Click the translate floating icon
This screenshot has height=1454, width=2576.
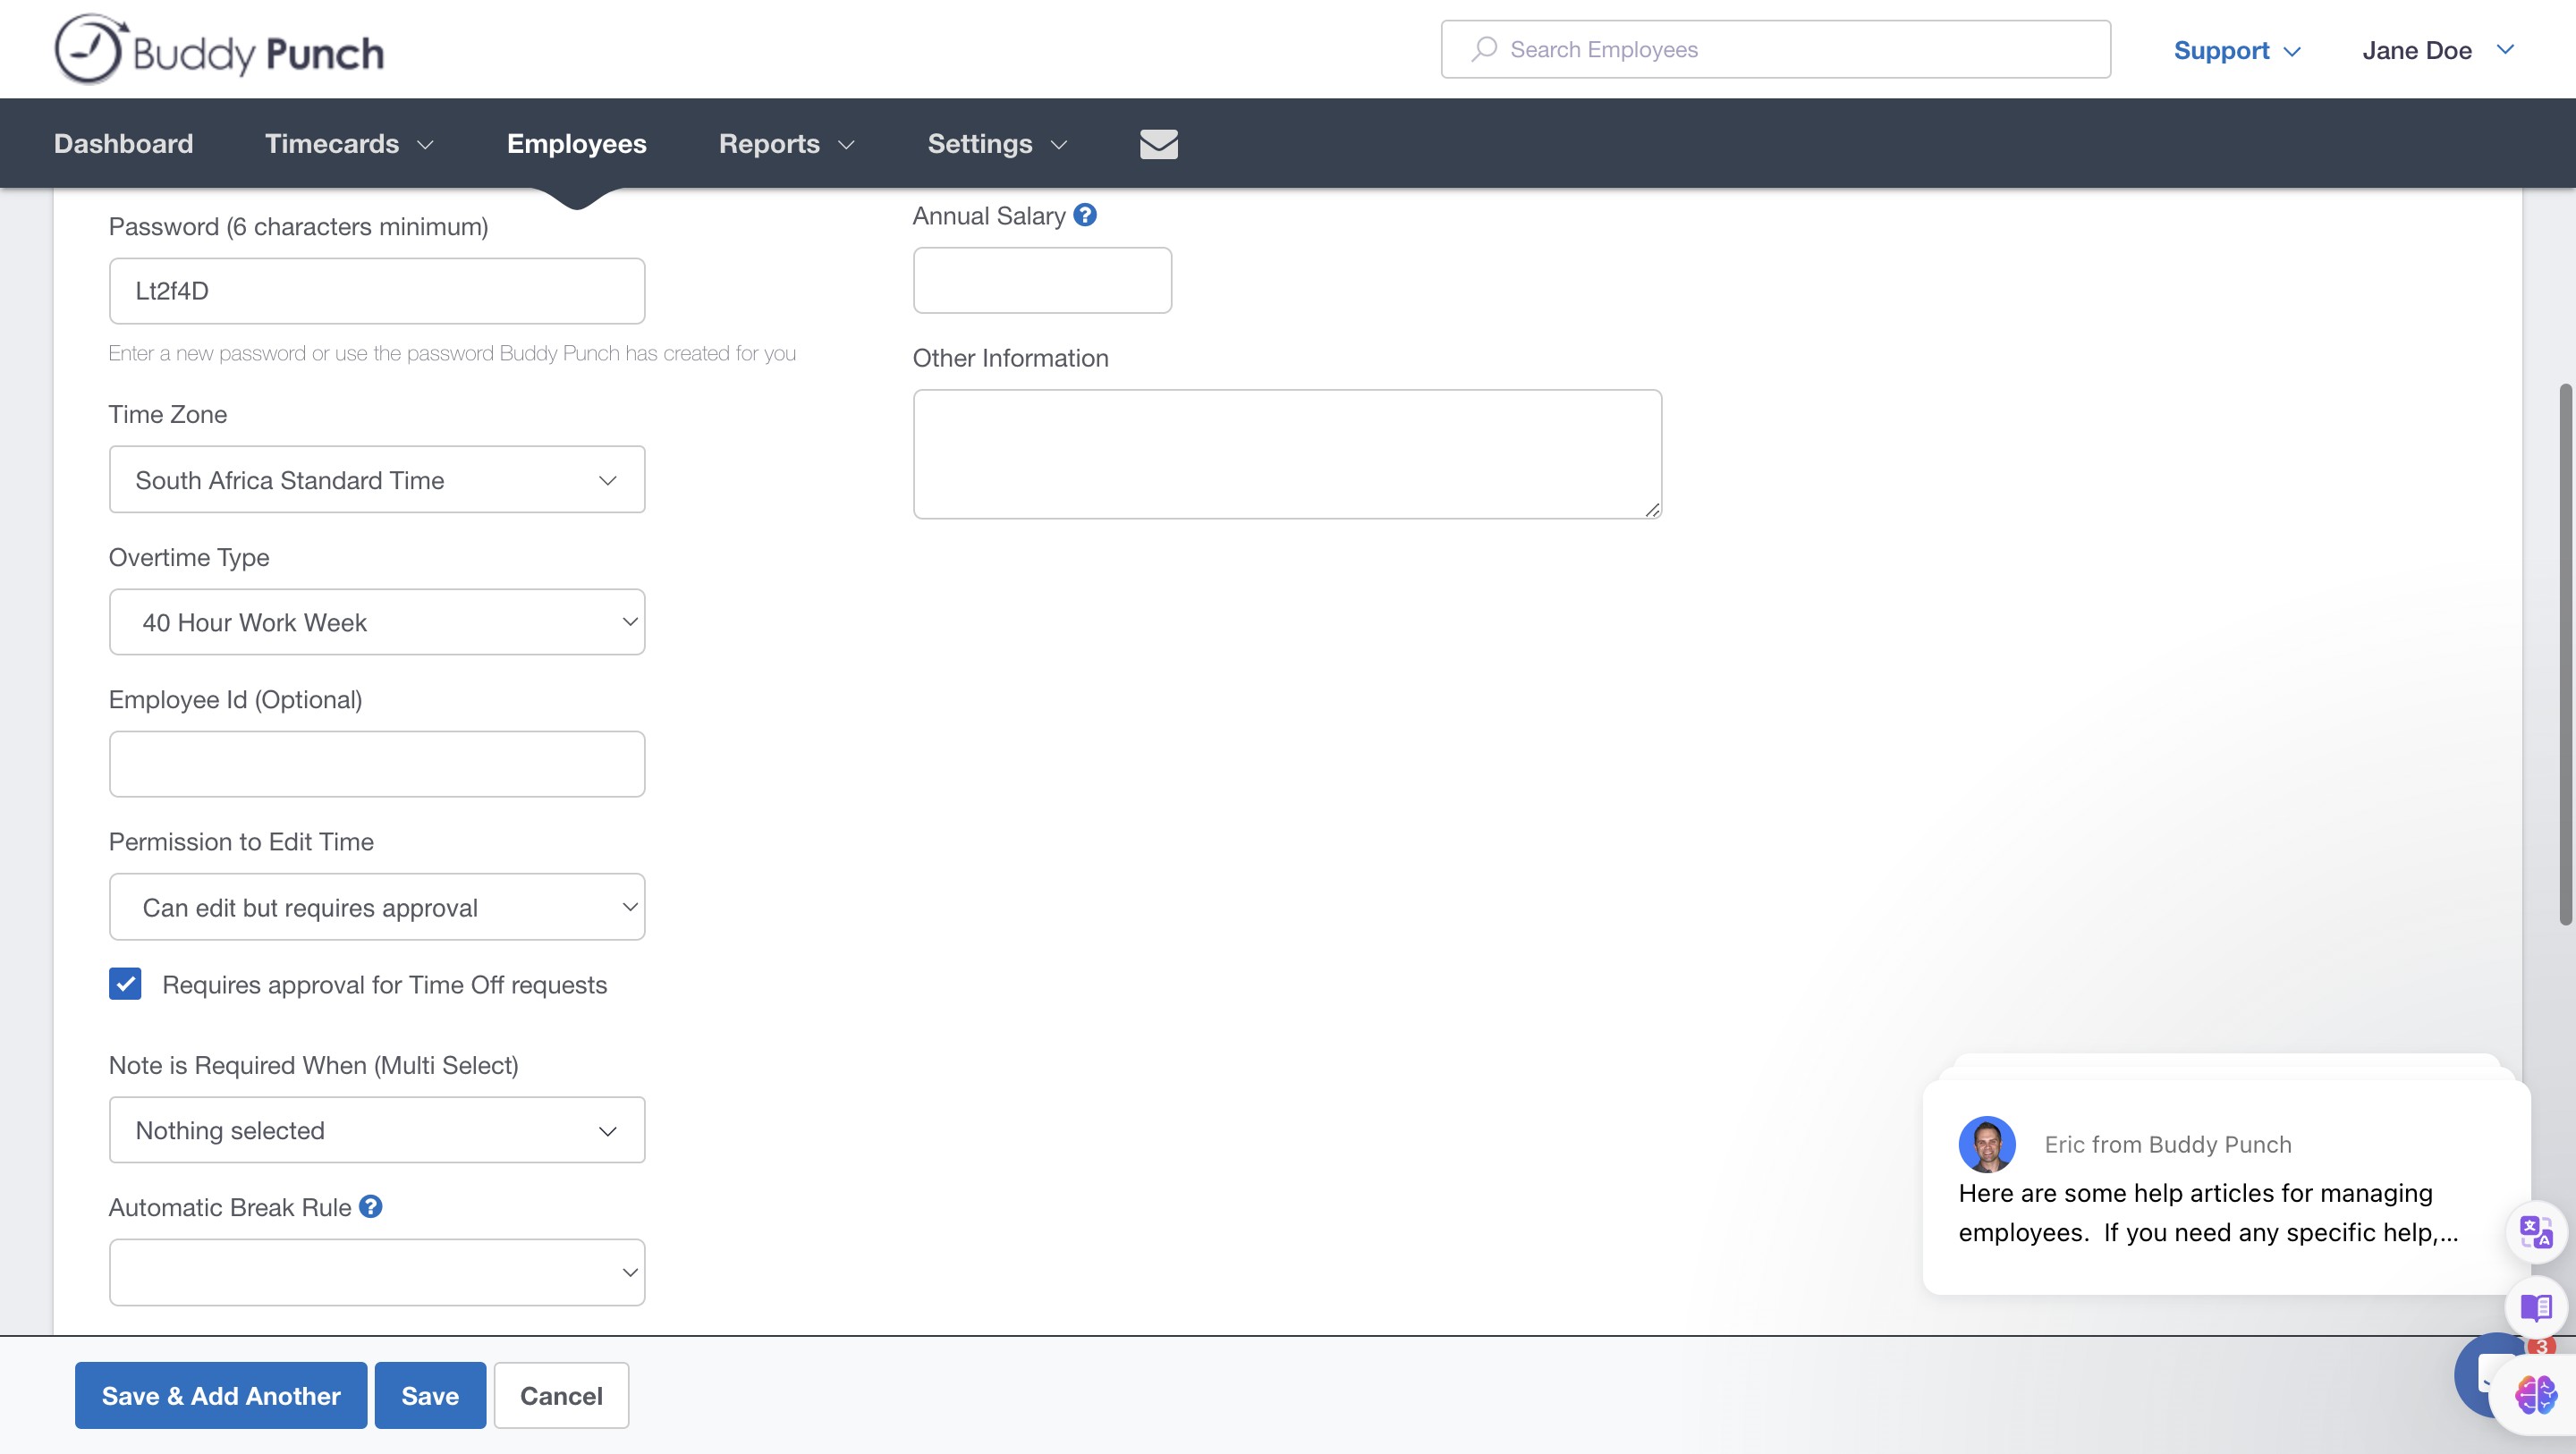pos(2535,1231)
